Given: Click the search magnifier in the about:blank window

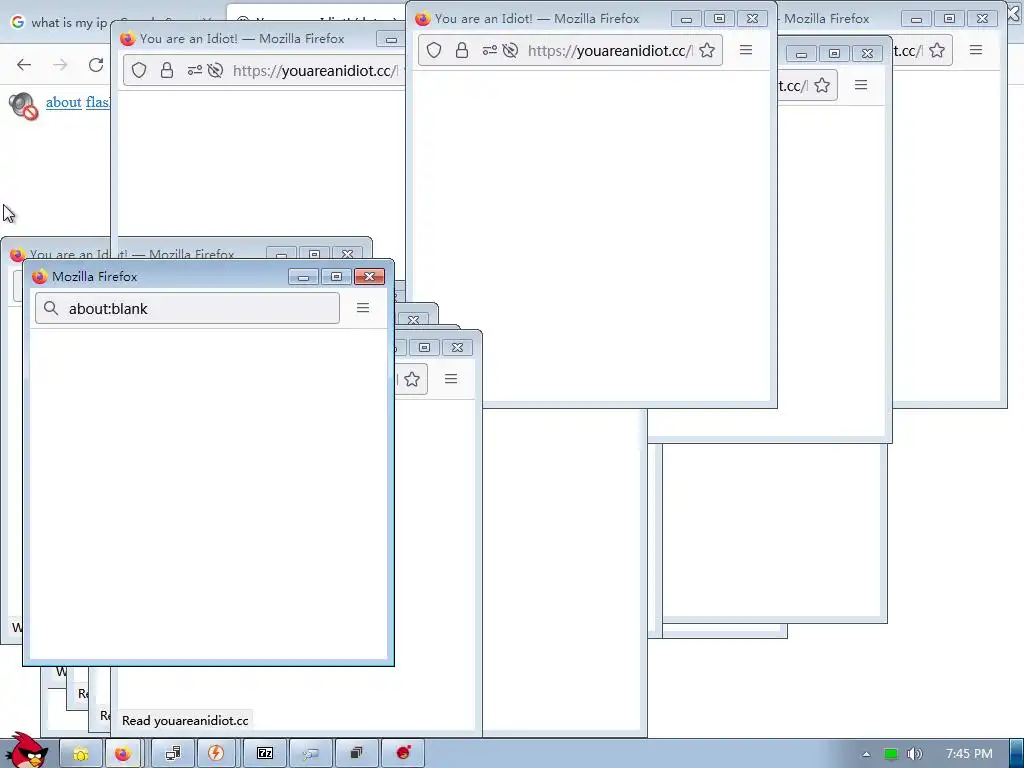Looking at the screenshot, I should coord(51,308).
